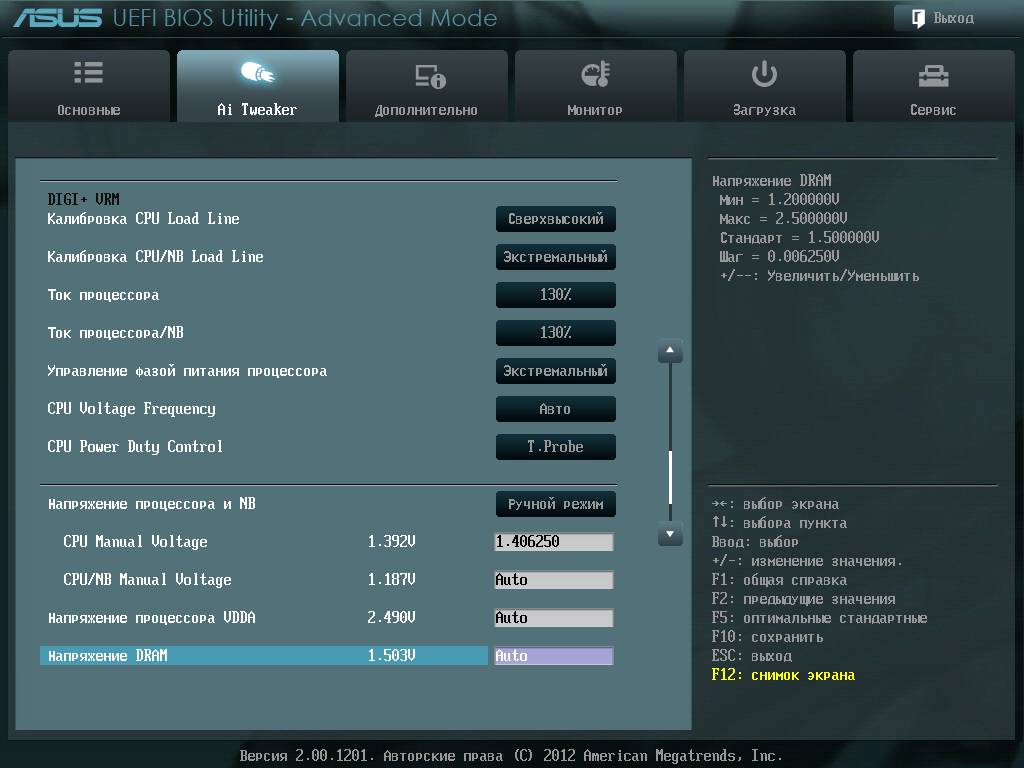Open CPU Load Line Сверхвысокий dropdown
The image size is (1024, 768).
coord(555,219)
